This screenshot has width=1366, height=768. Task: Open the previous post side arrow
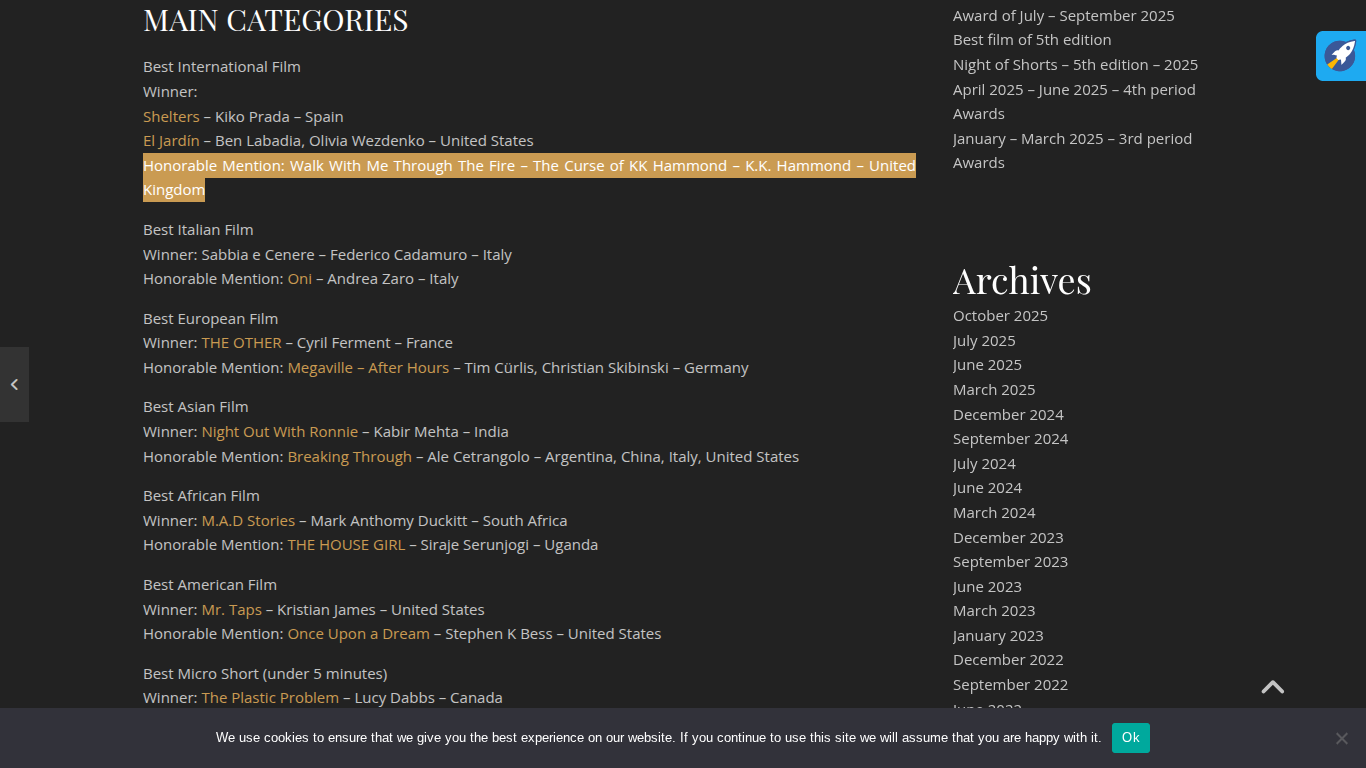(14, 384)
